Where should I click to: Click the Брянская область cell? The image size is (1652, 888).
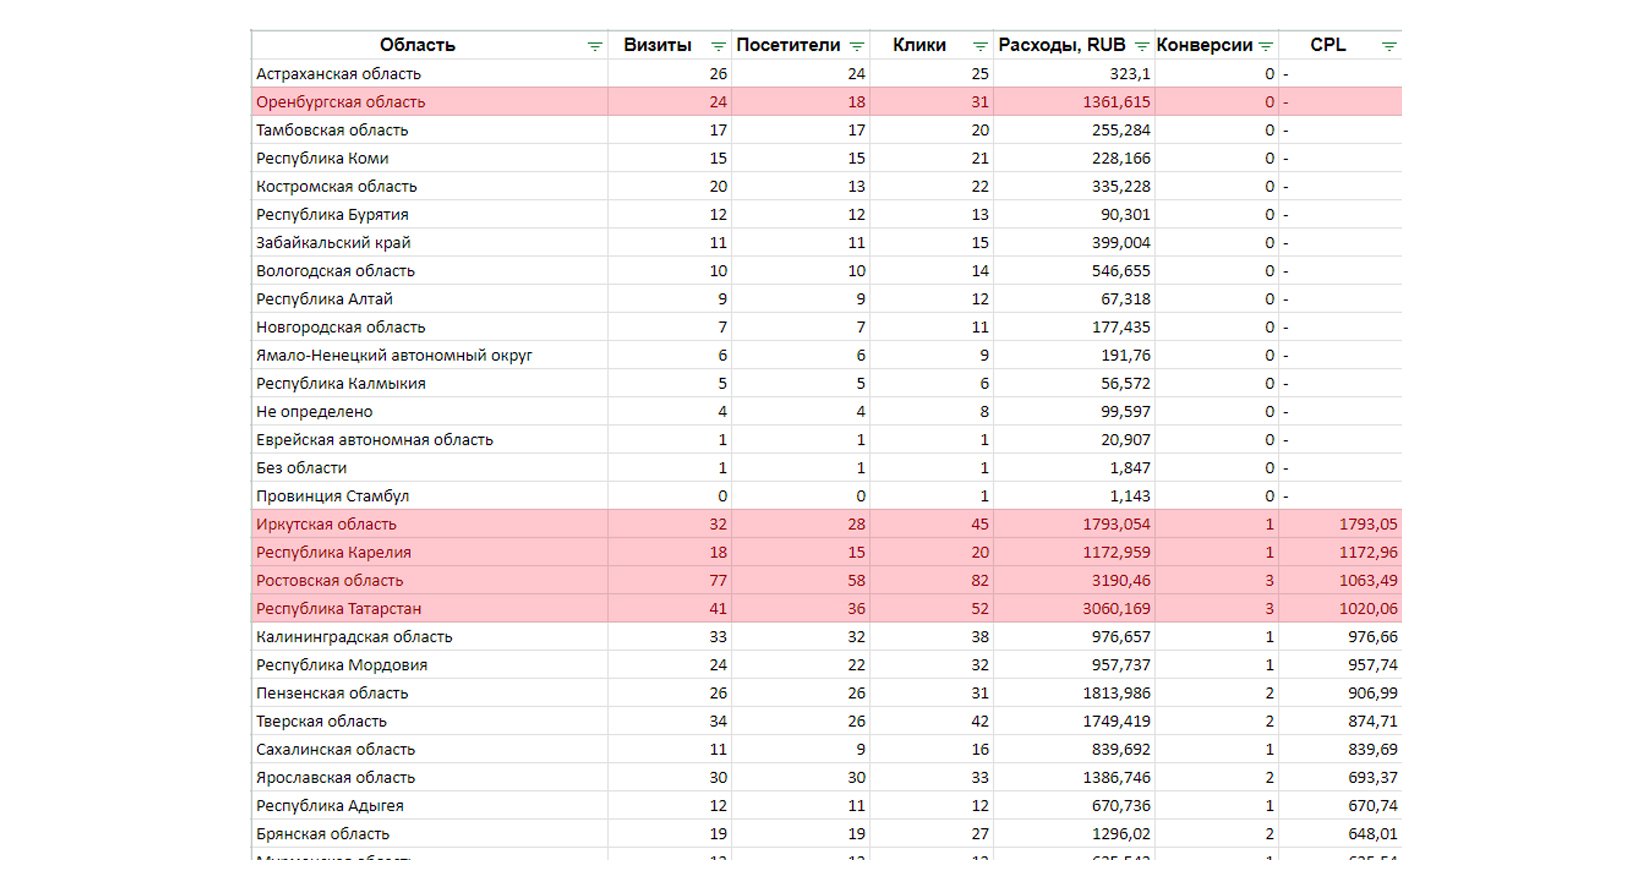pos(322,834)
